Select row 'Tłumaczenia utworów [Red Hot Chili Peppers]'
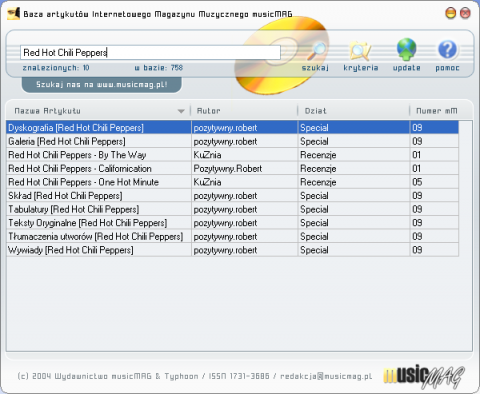480x394 pixels. pos(232,236)
